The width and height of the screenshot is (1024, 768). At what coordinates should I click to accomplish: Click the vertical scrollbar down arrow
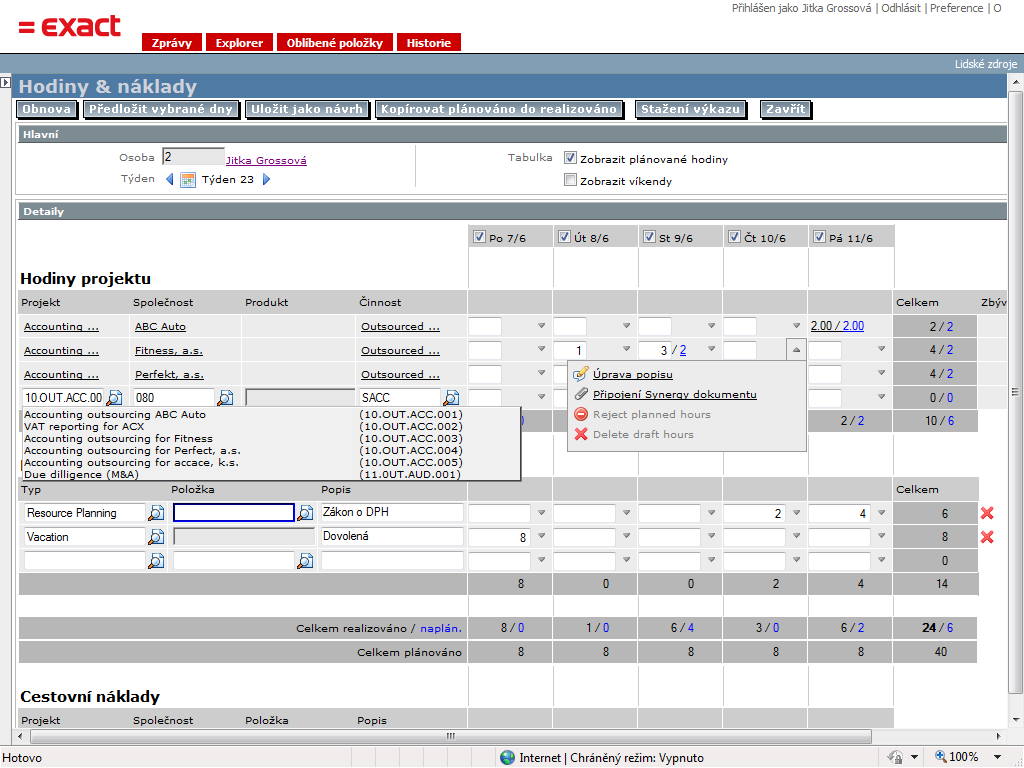point(1016,720)
